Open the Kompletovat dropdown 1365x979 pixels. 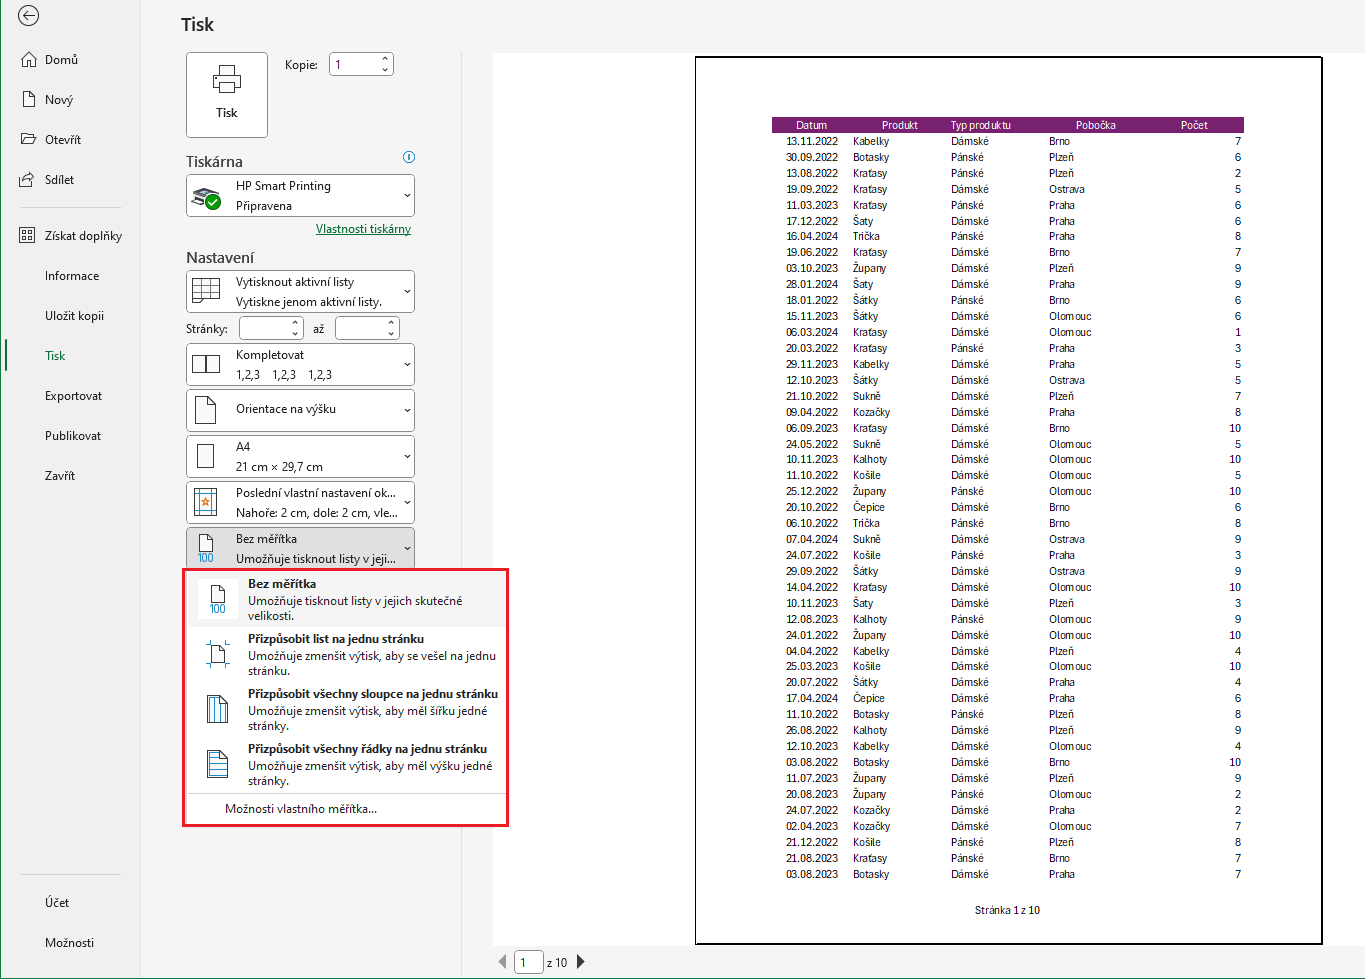pos(407,365)
